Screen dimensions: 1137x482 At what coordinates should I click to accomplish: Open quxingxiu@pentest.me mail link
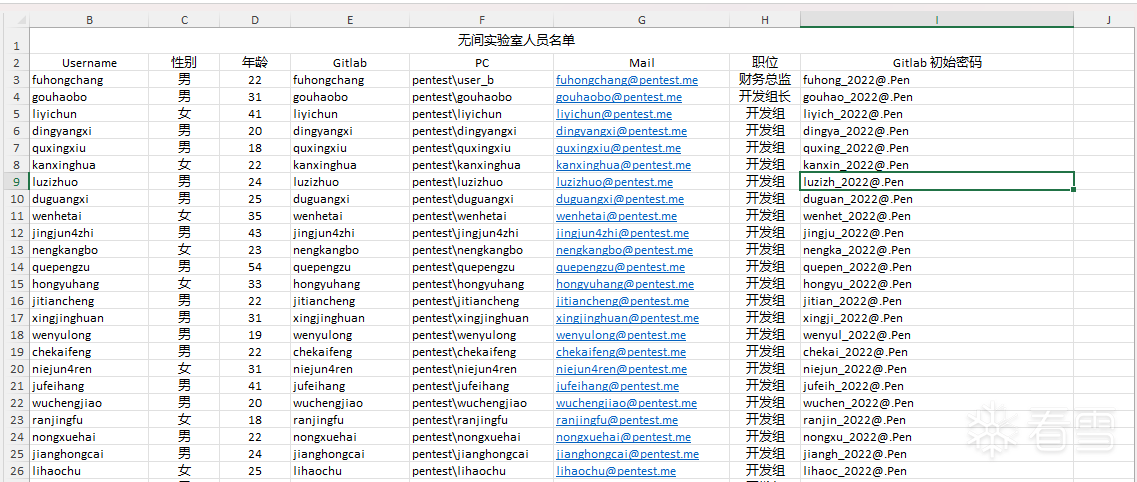point(619,148)
